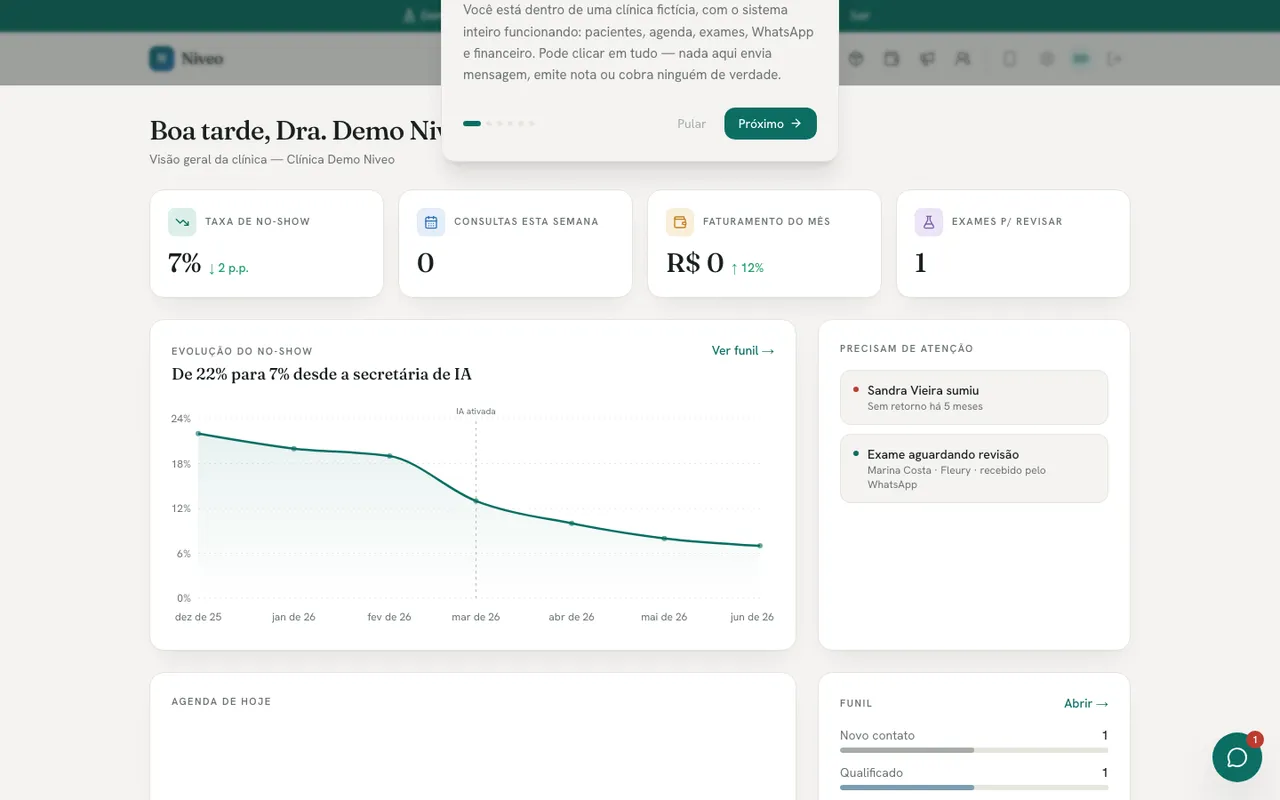Click the '↓ 2 p.p.' change indicator
Image resolution: width=1280 pixels, height=800 pixels.
click(228, 268)
